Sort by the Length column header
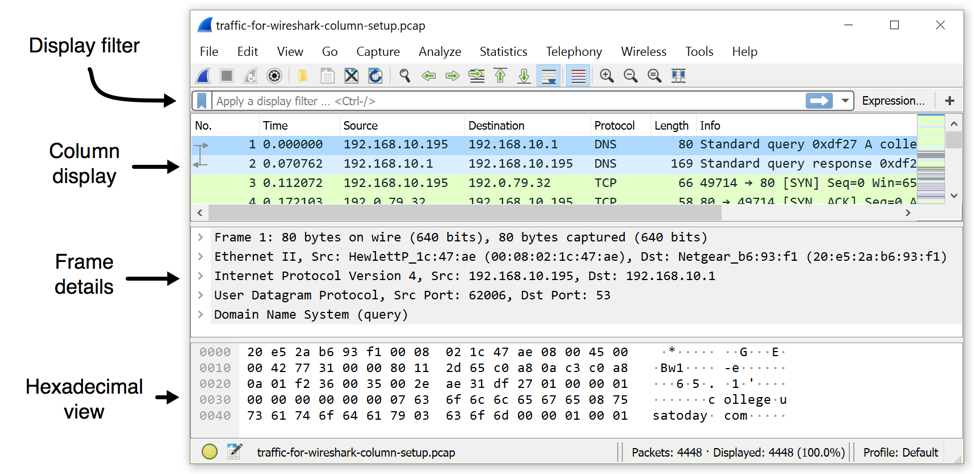Image resolution: width=974 pixels, height=474 pixels. pos(673,125)
